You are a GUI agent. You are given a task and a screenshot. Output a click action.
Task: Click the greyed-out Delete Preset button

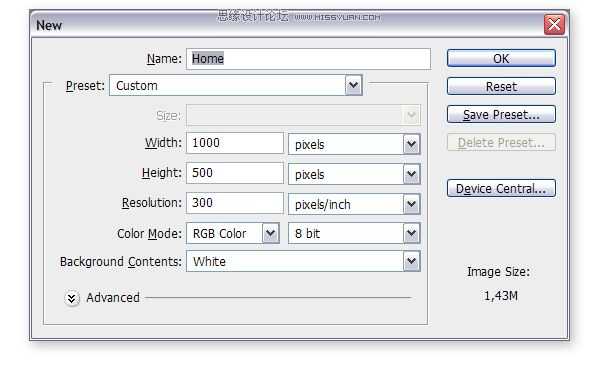501,142
